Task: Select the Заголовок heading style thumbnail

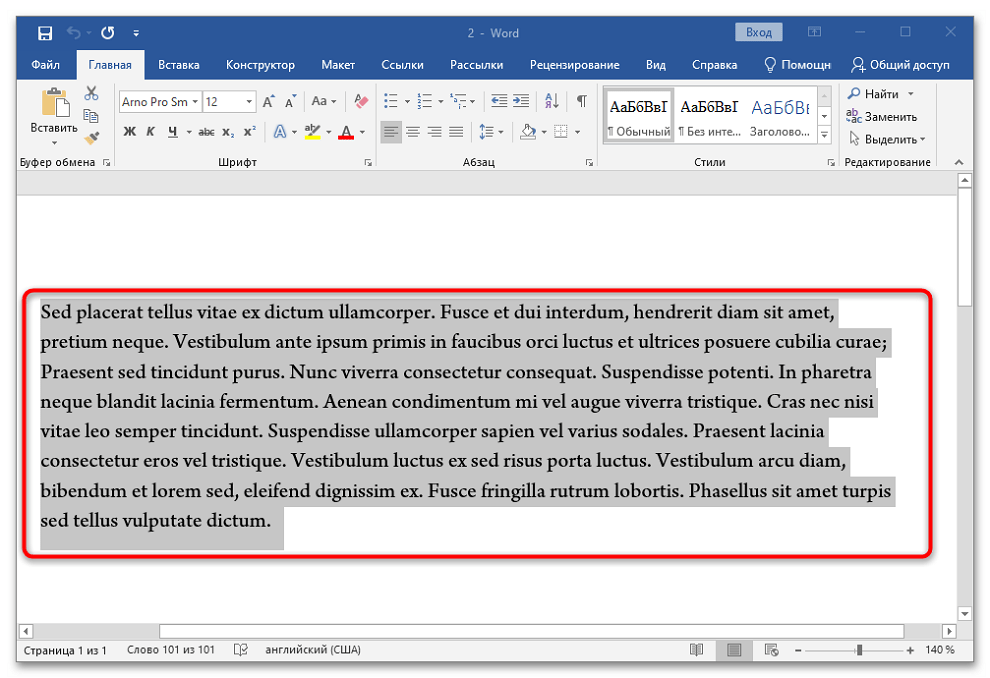Action: (780, 117)
